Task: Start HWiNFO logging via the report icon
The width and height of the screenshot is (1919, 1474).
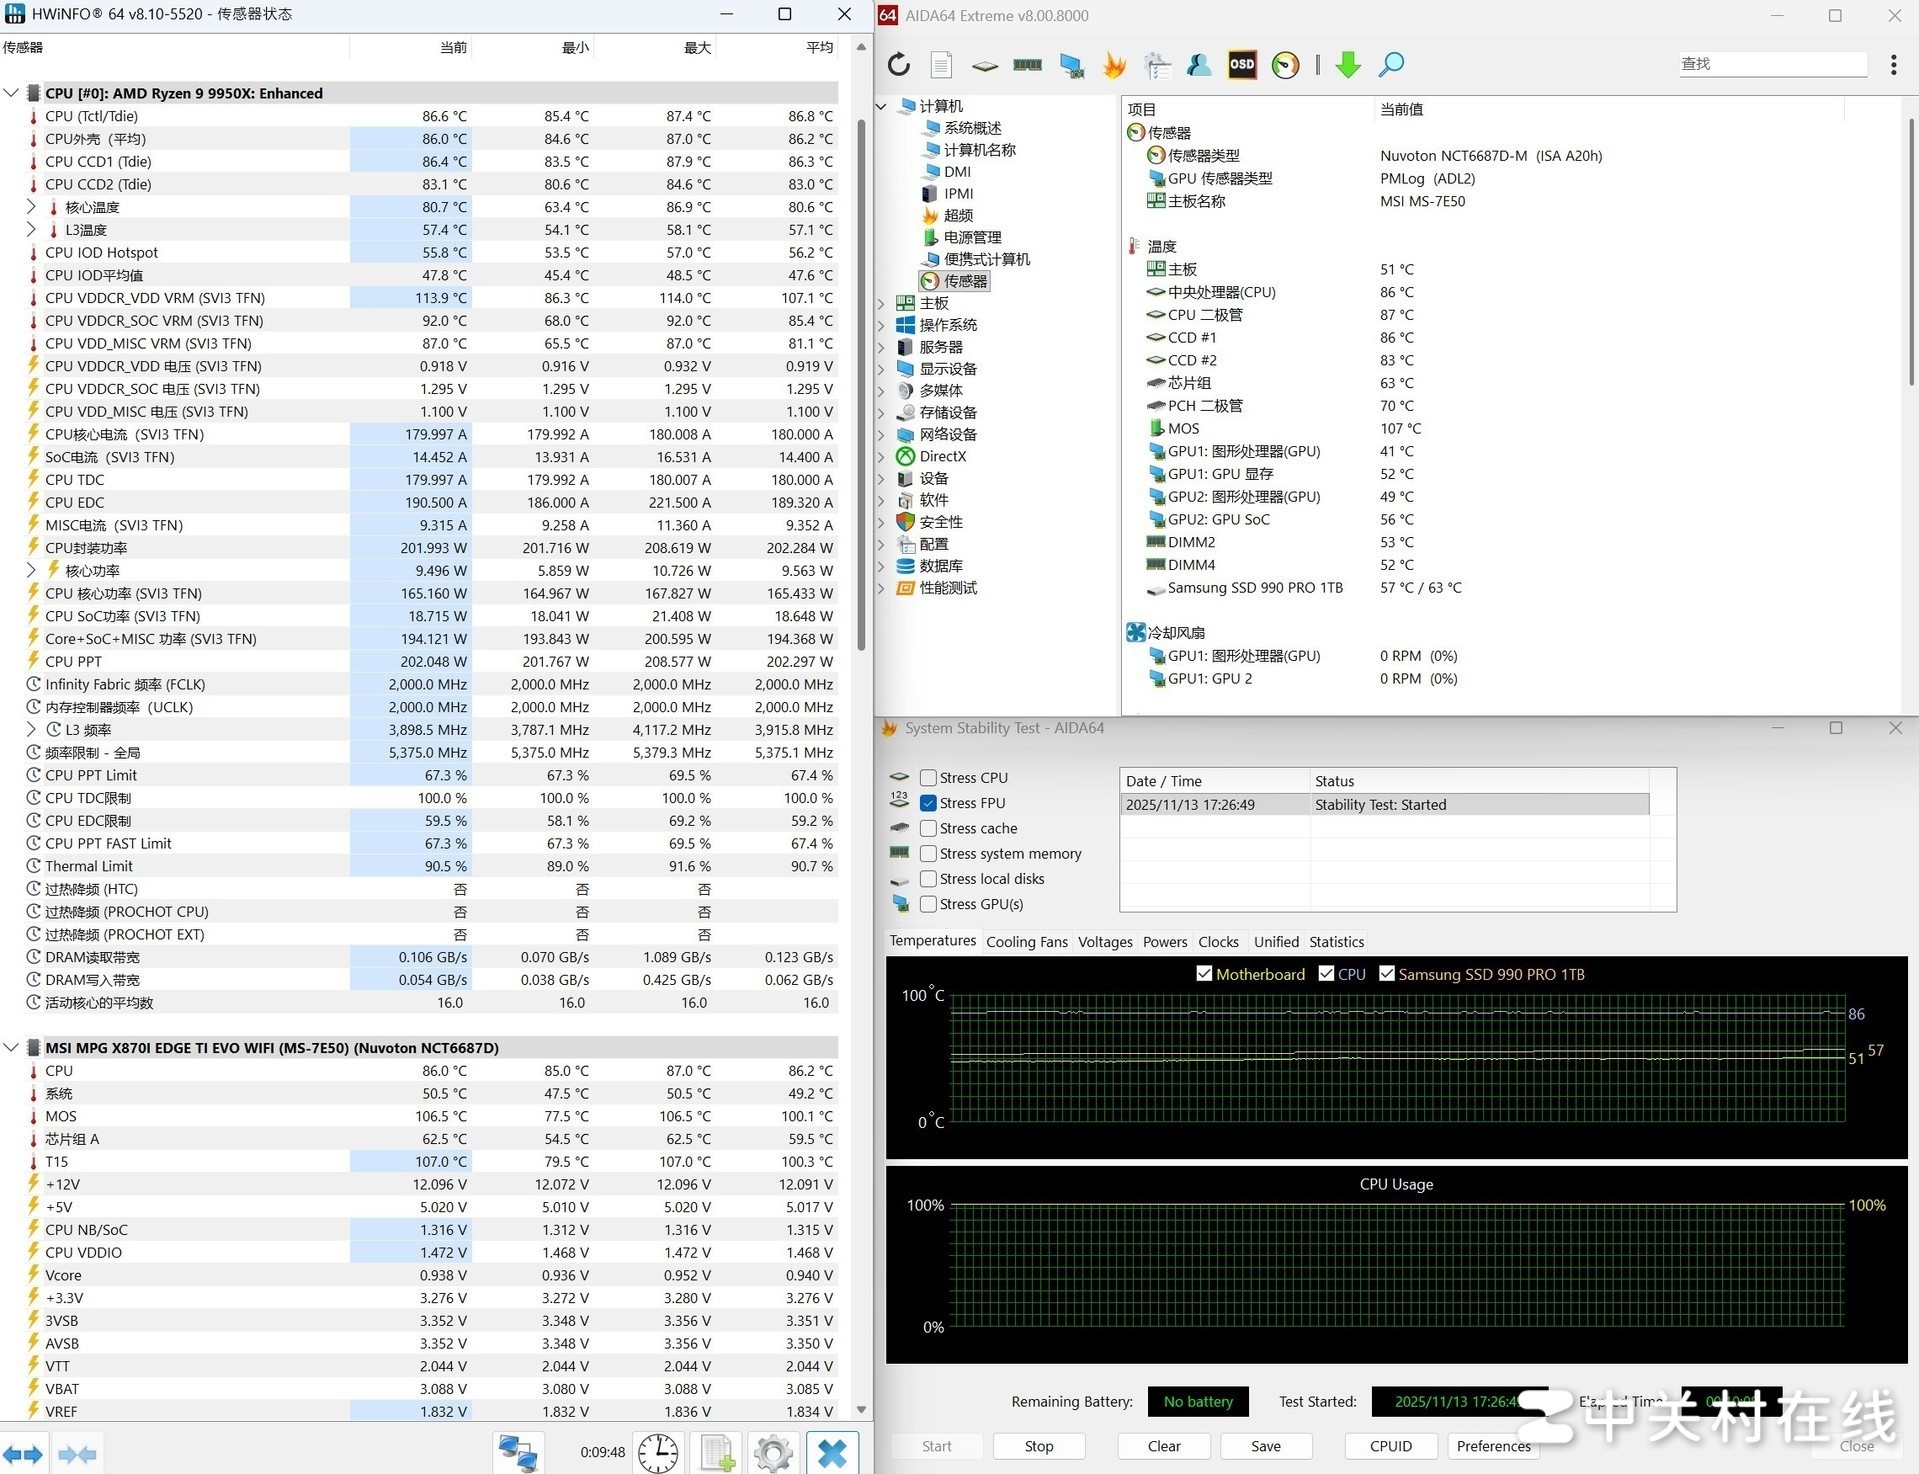Action: [x=716, y=1452]
